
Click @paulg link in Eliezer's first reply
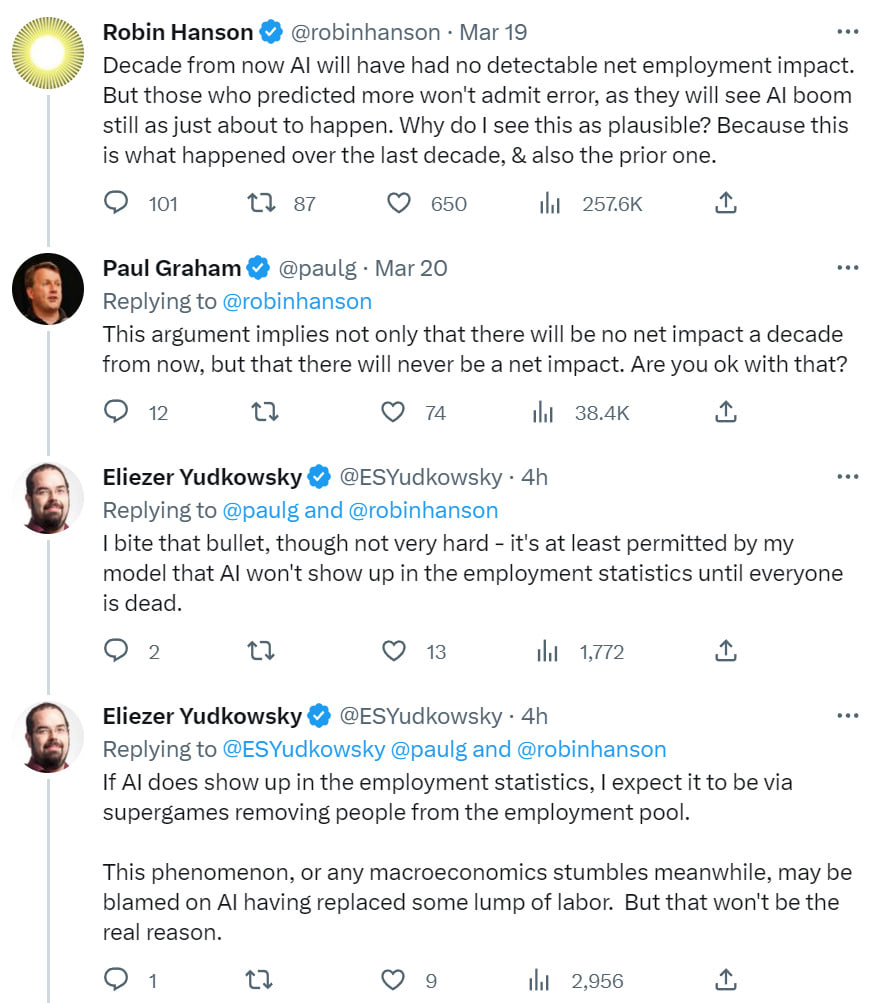click(x=260, y=510)
